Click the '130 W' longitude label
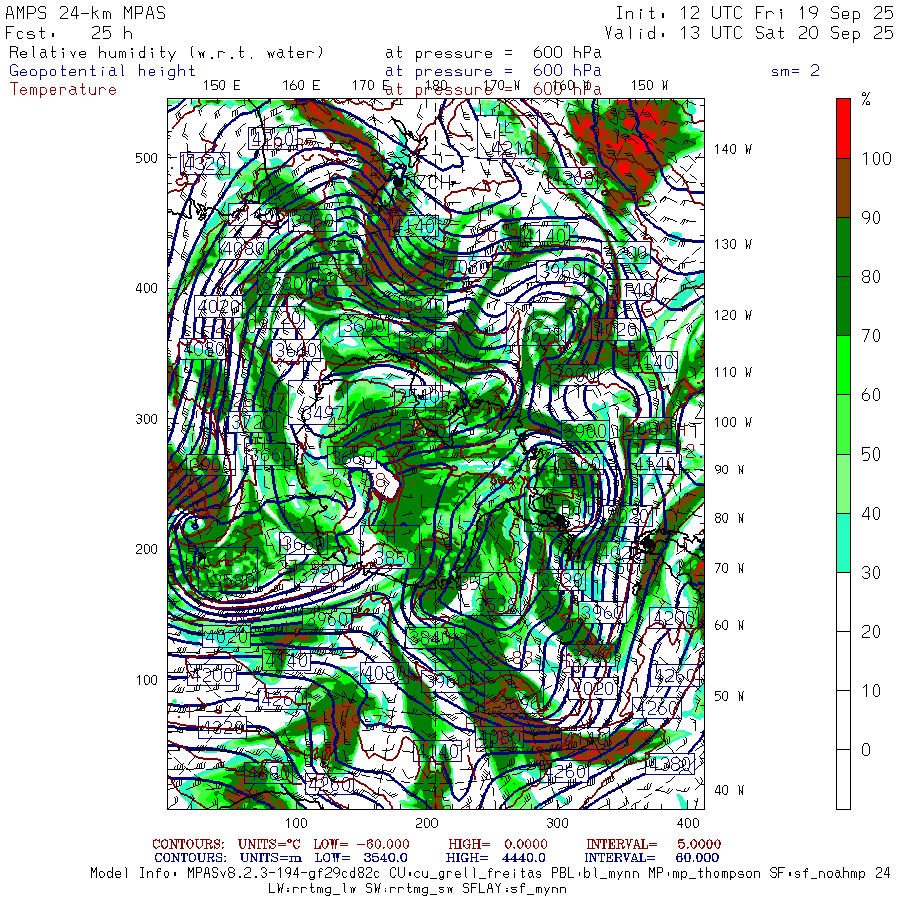The image size is (900, 900). point(733,245)
